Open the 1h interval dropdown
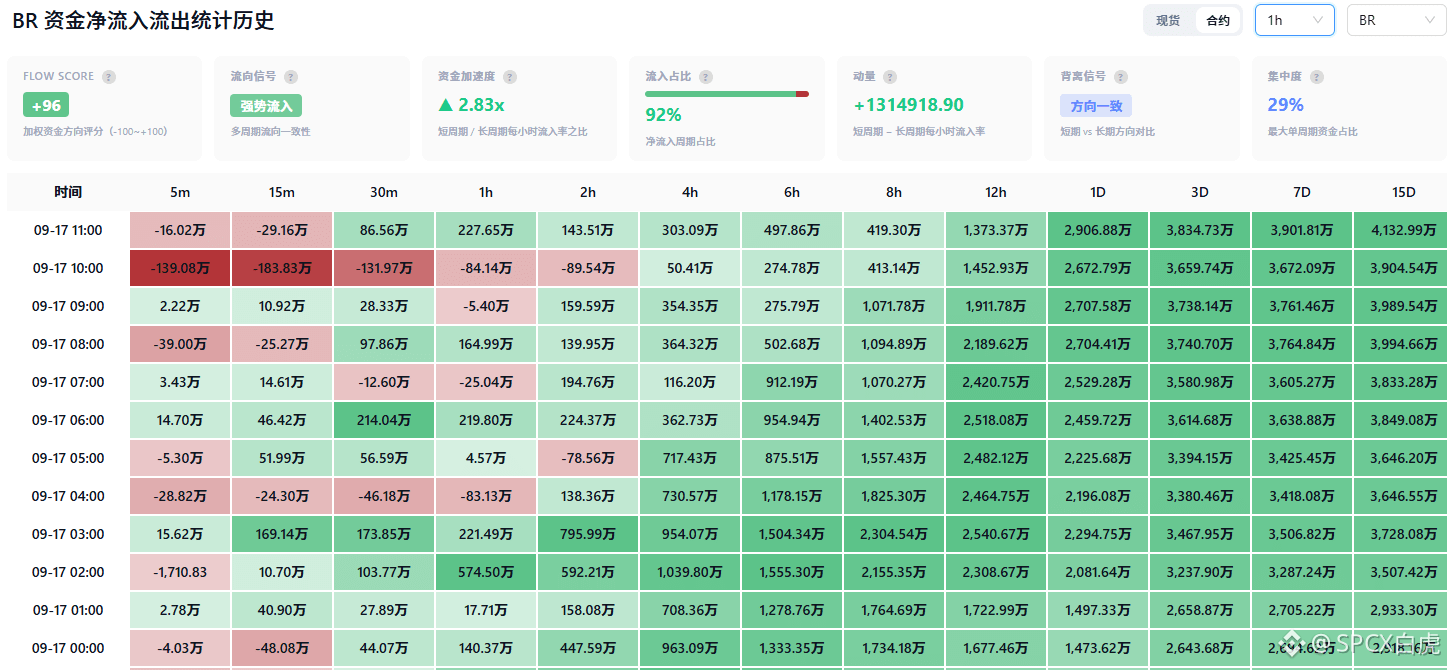Screen dimensions: 1449x670 point(1295,20)
